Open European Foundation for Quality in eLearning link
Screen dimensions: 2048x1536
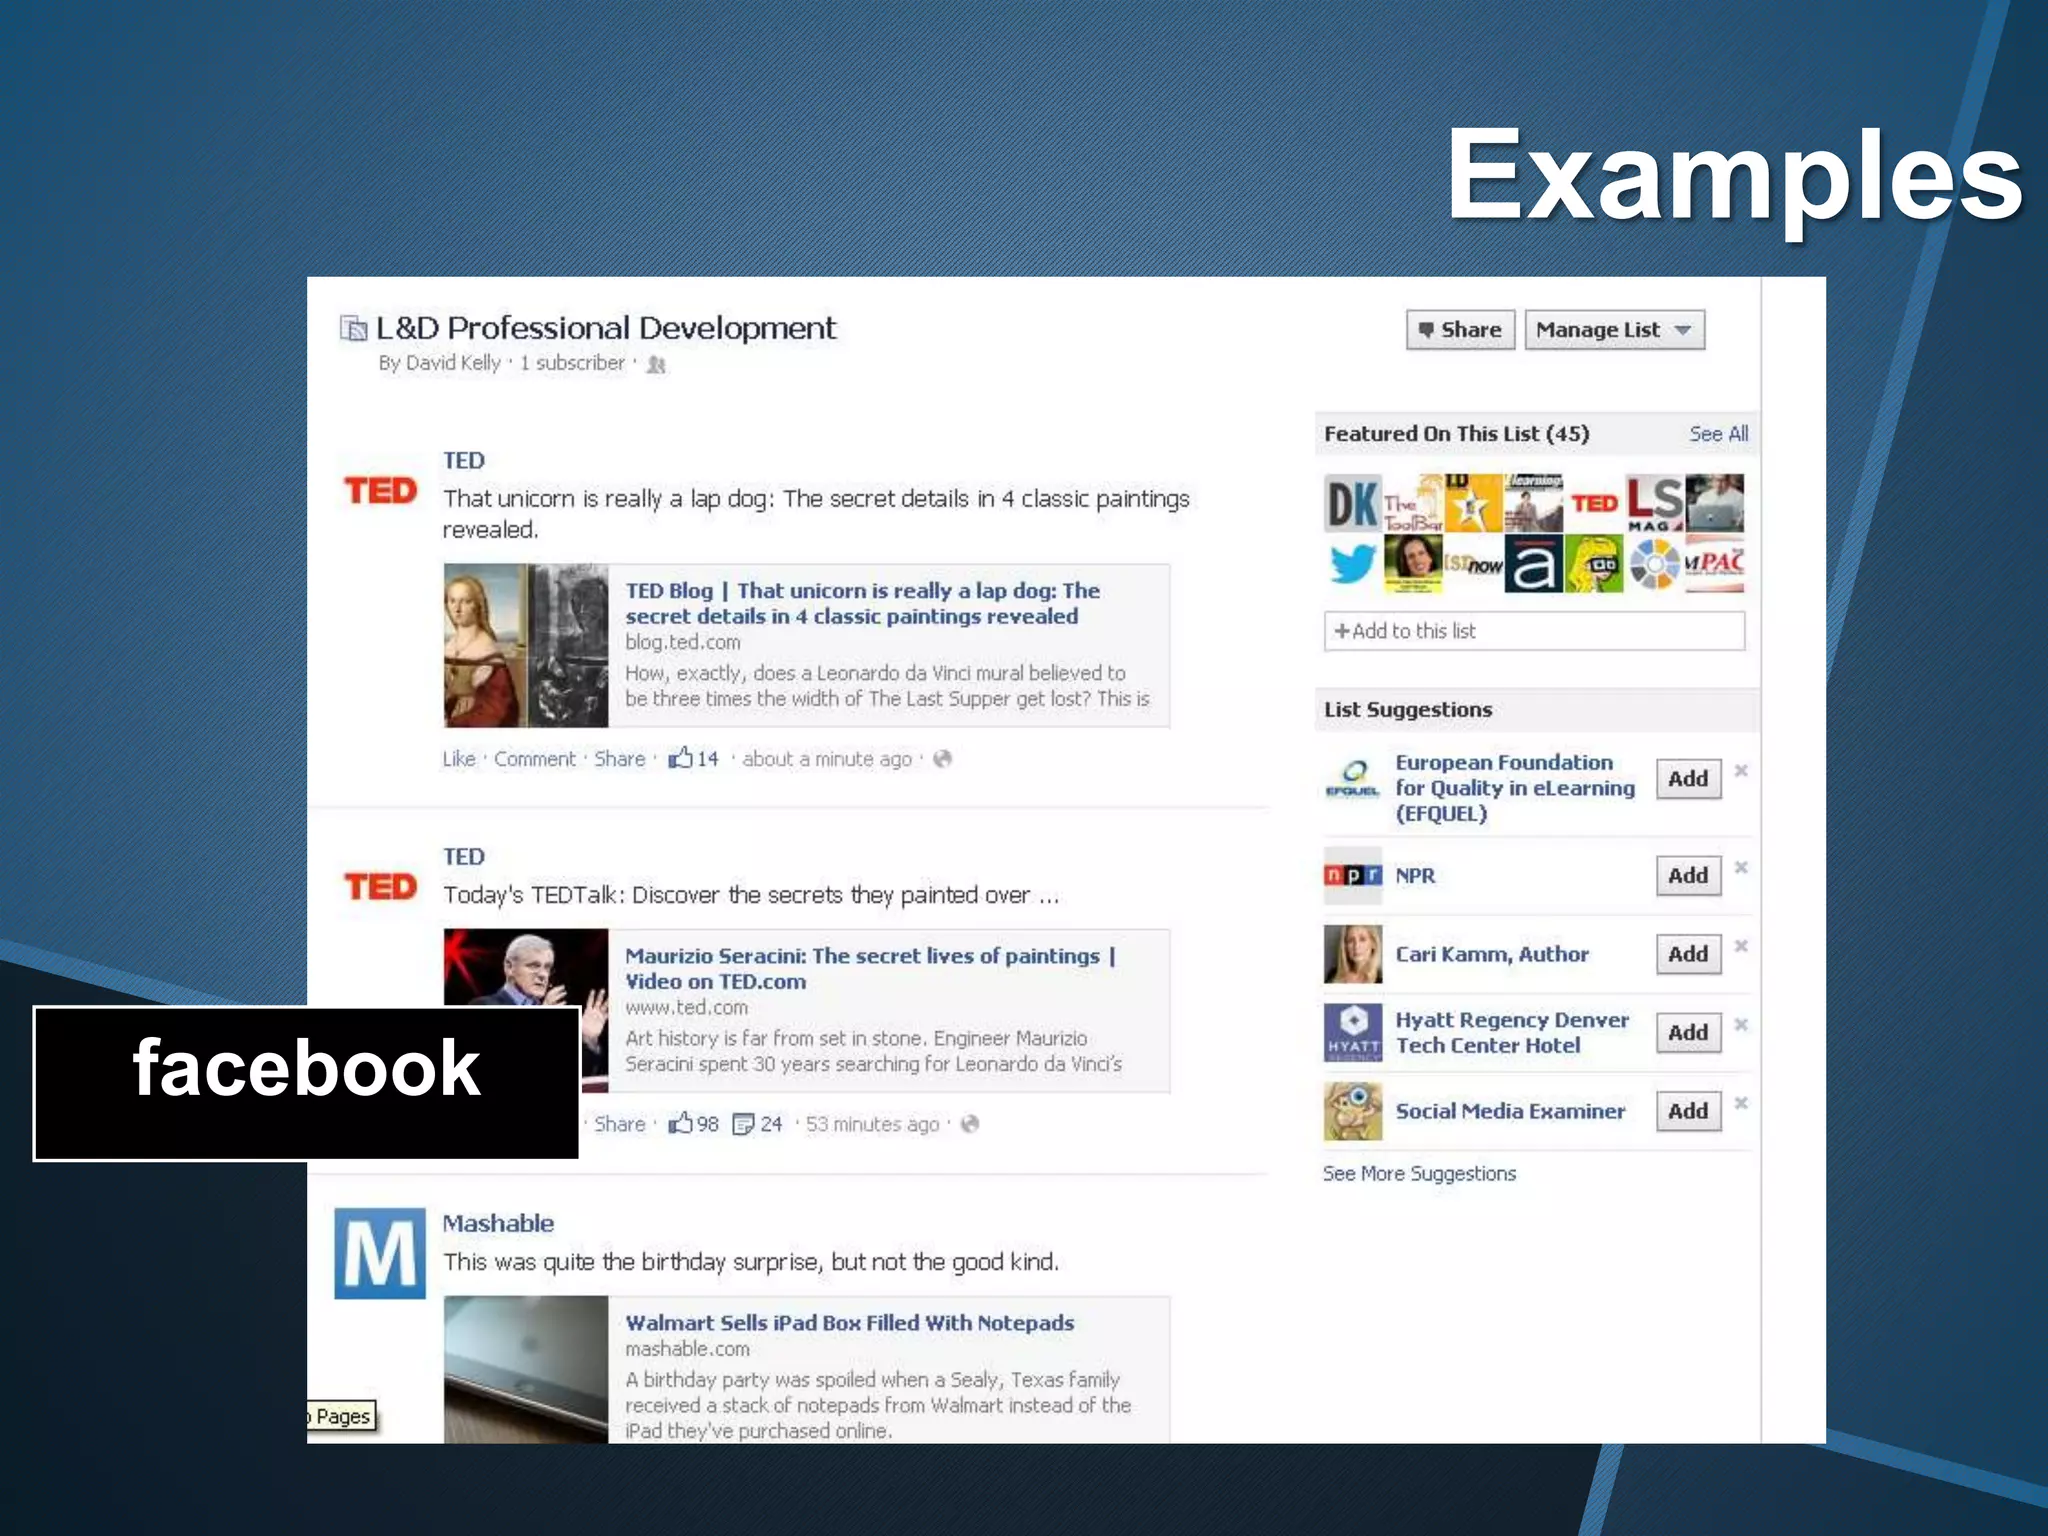click(x=1515, y=788)
